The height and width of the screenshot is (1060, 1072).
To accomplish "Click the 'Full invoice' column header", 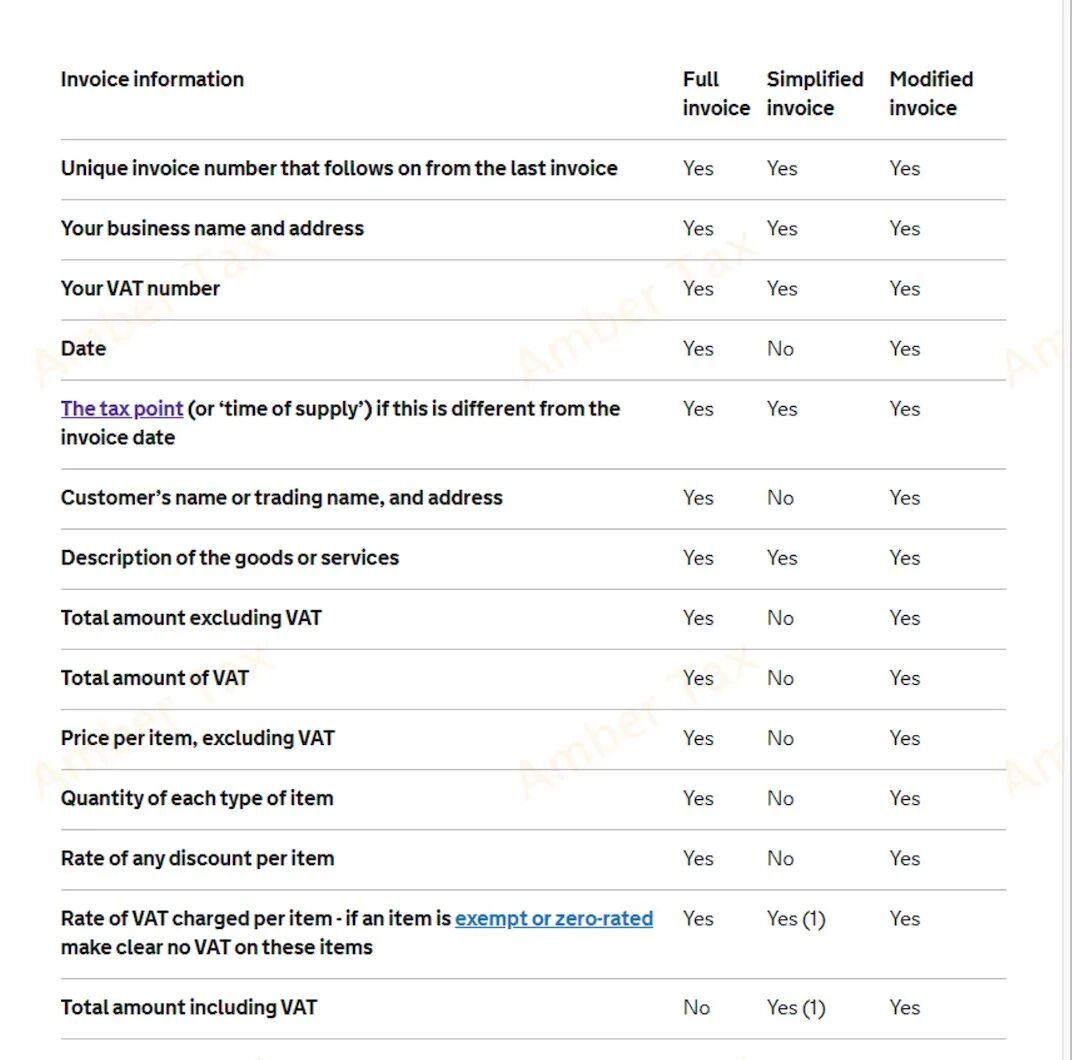I will point(715,93).
